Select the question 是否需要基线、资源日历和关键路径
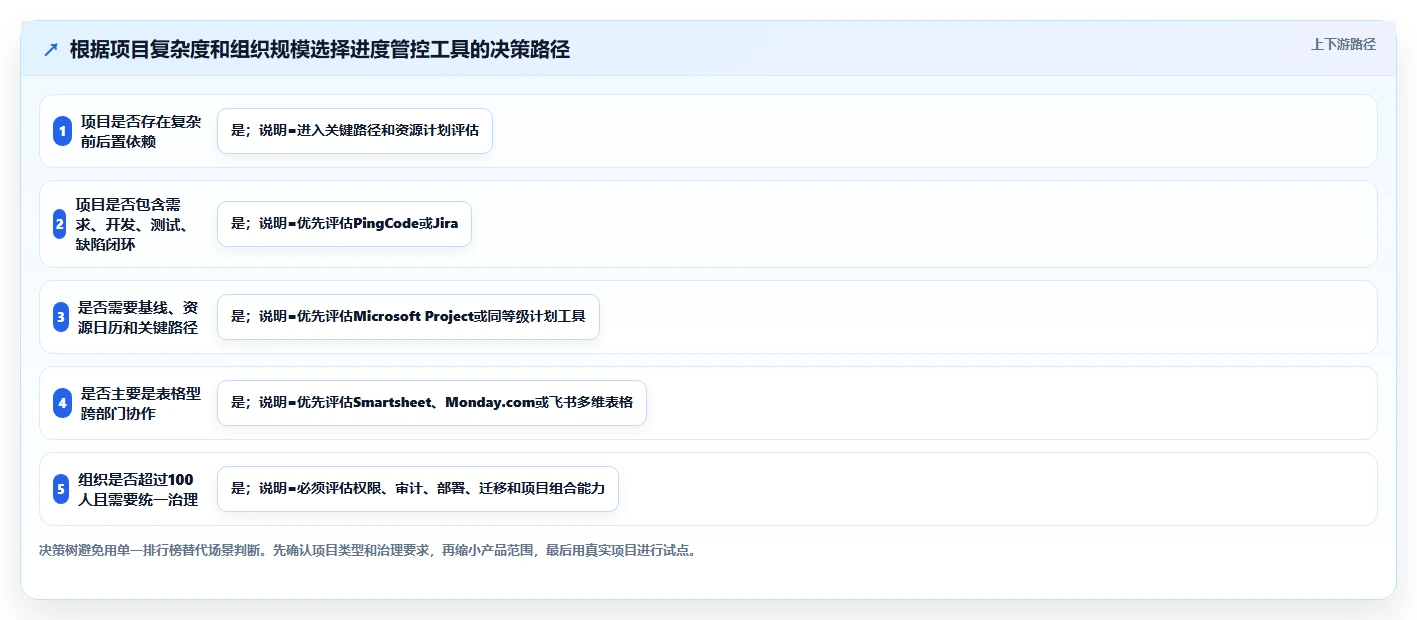Screen dimensions: 1417x620 [138, 317]
